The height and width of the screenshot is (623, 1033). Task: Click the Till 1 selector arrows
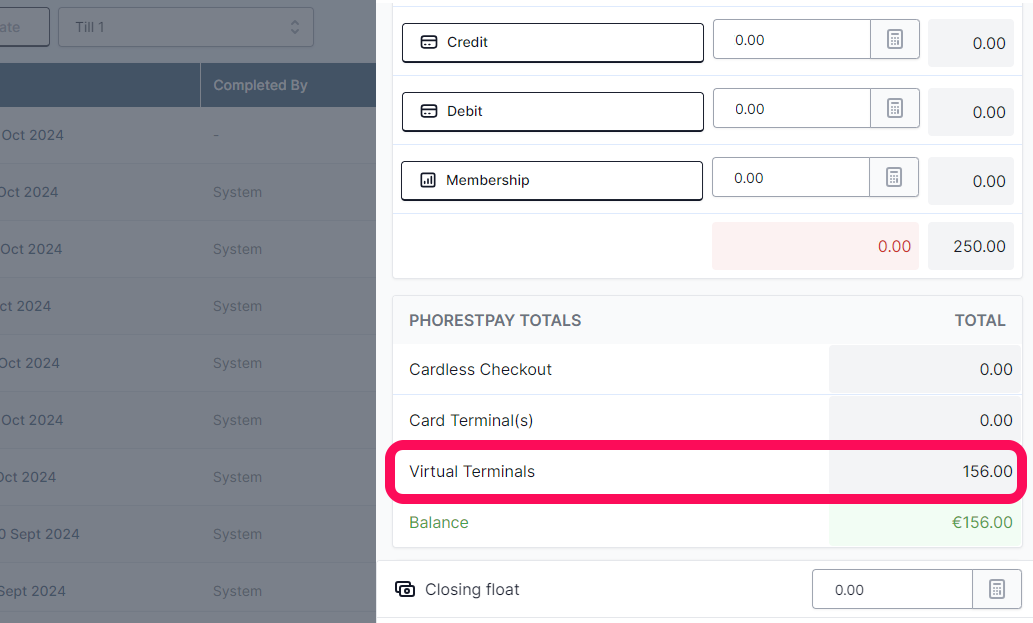pyautogui.click(x=294, y=27)
